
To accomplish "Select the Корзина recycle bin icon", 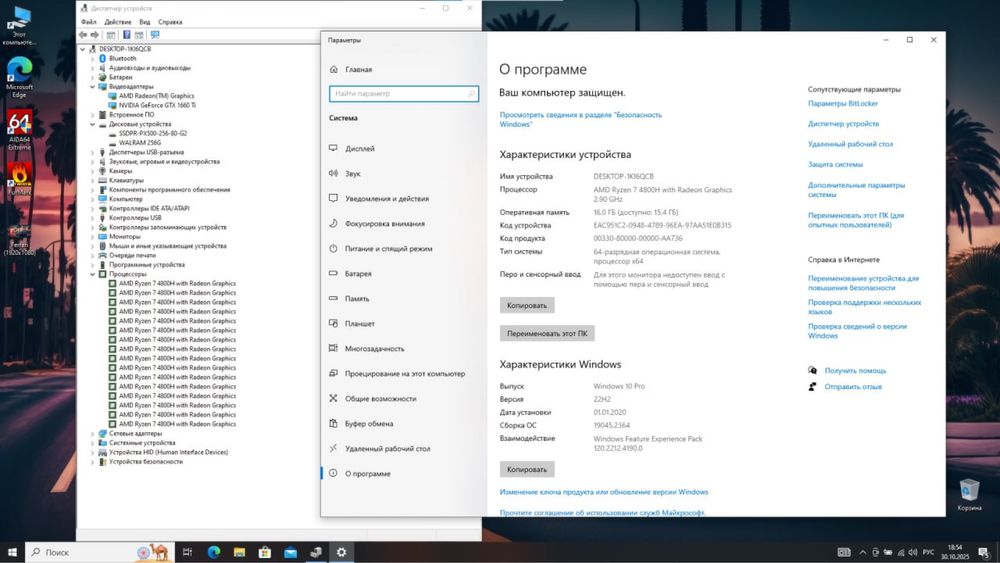I will click(x=969, y=495).
